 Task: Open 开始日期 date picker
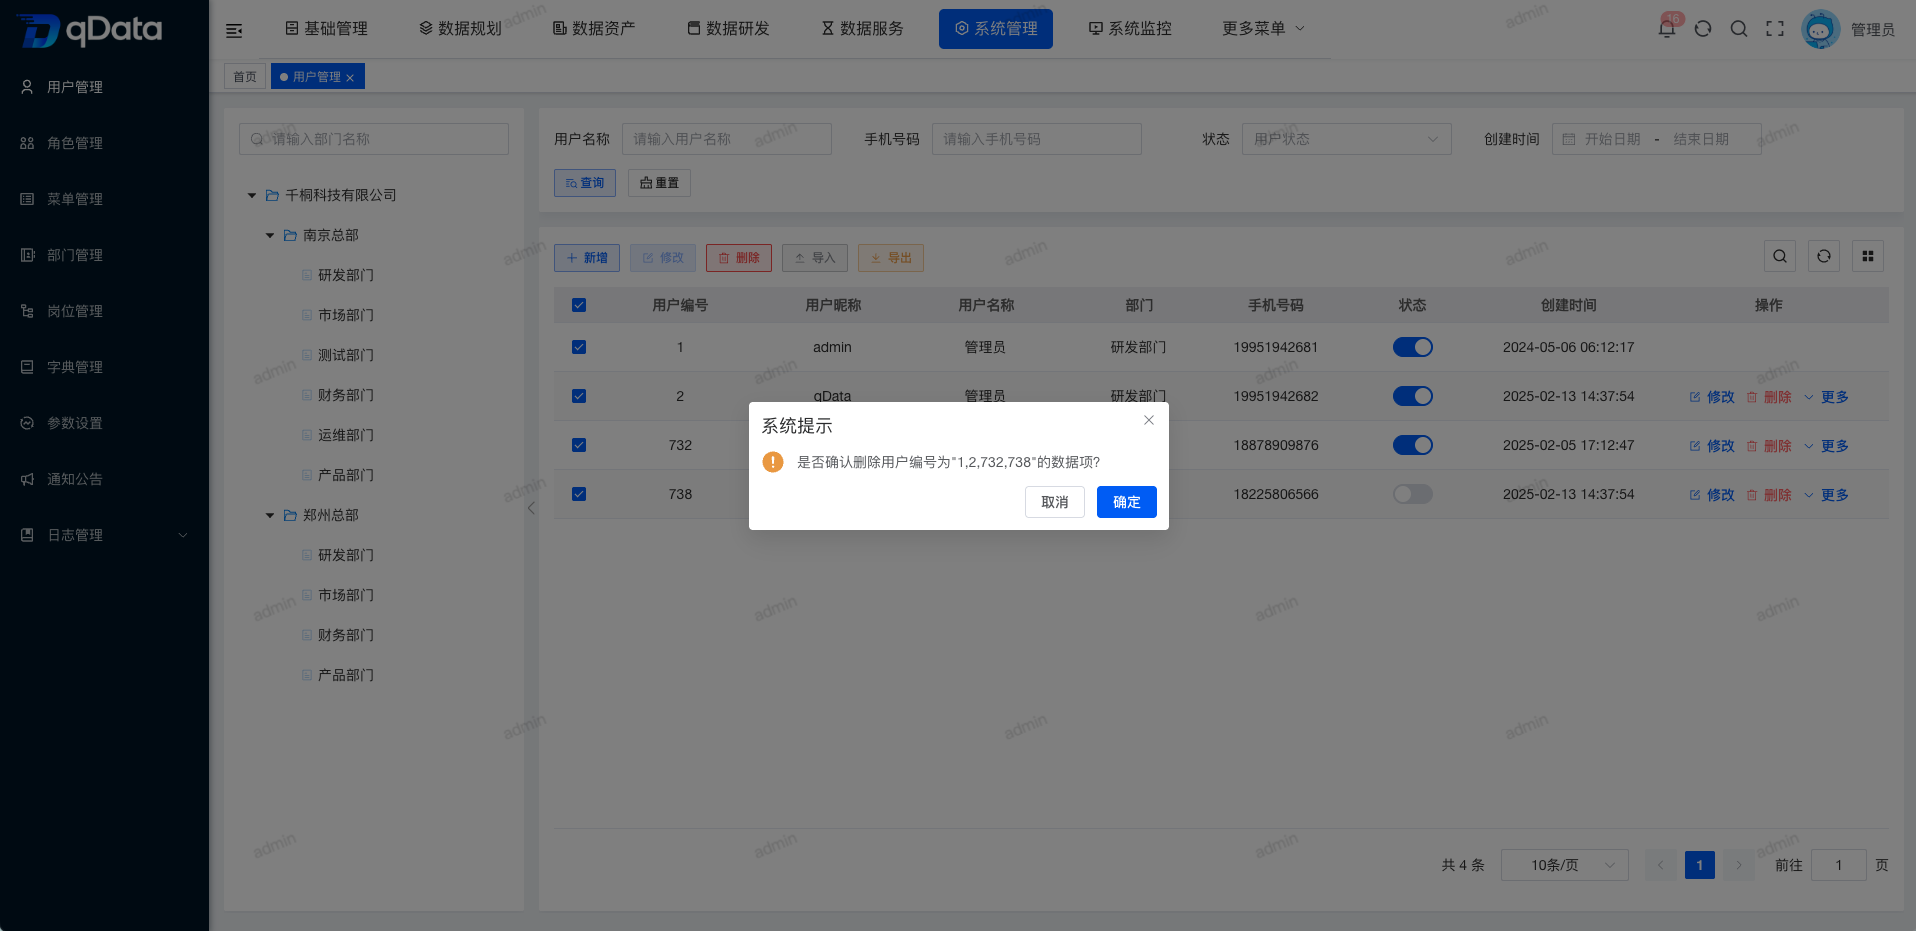(1612, 139)
